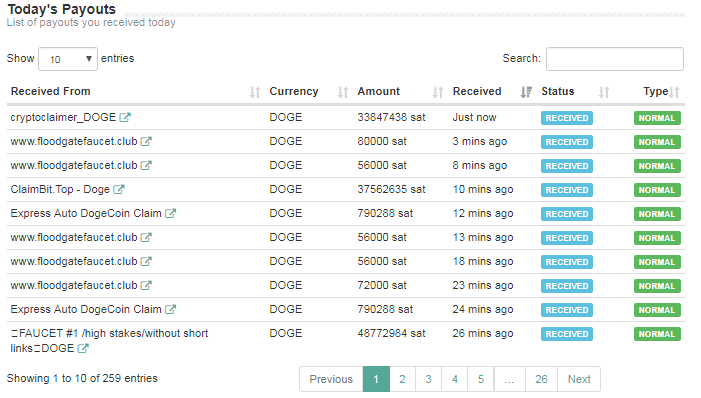Sort by the Type column arrows
This screenshot has height=398, width=701.
coord(675,92)
